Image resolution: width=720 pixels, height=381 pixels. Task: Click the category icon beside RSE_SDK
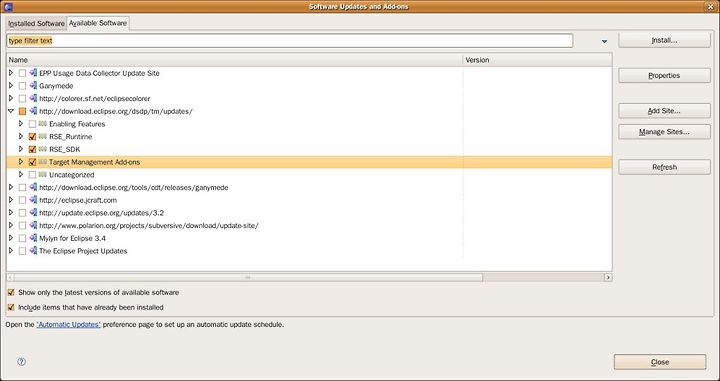43,149
